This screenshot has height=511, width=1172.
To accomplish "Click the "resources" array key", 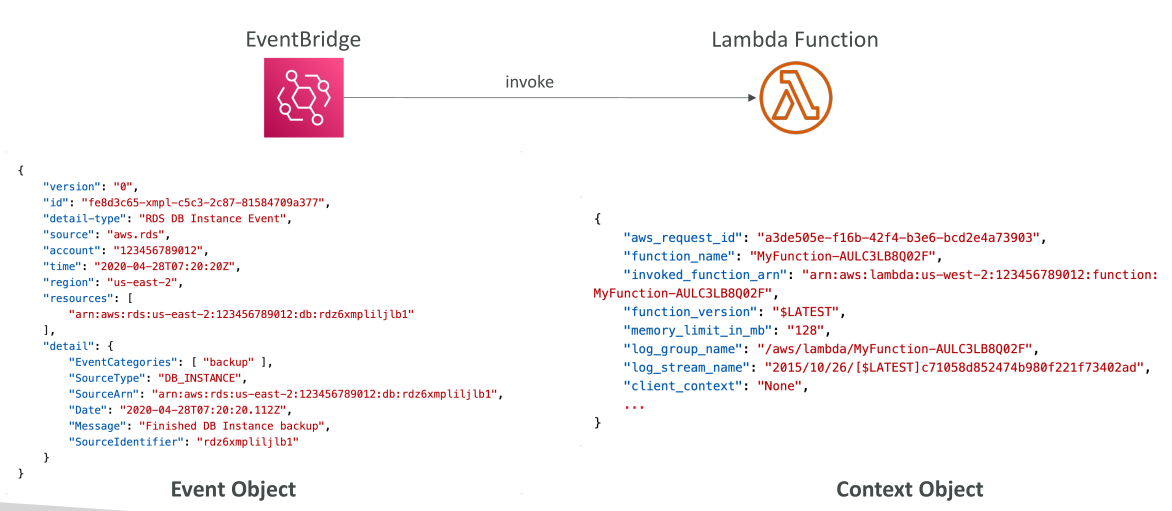I will [x=77, y=299].
